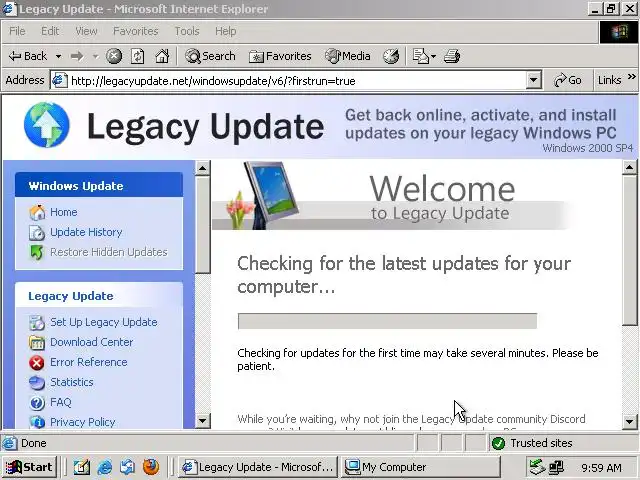Open the Favorites toolbar button
Image resolution: width=640 pixels, height=480 pixels.
pyautogui.click(x=280, y=56)
